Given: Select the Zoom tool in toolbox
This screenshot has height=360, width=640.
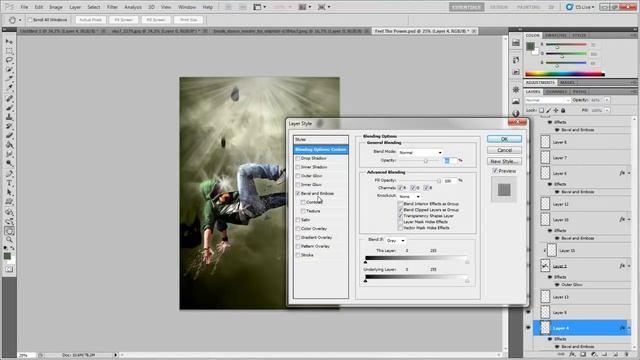Looking at the screenshot, I should tap(9, 240).
